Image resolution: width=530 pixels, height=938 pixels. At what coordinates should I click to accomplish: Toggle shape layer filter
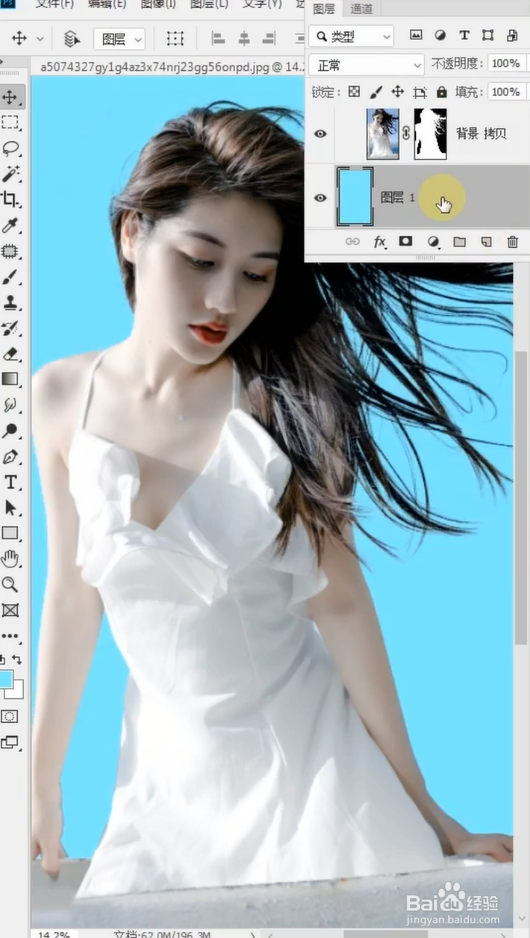click(x=488, y=35)
